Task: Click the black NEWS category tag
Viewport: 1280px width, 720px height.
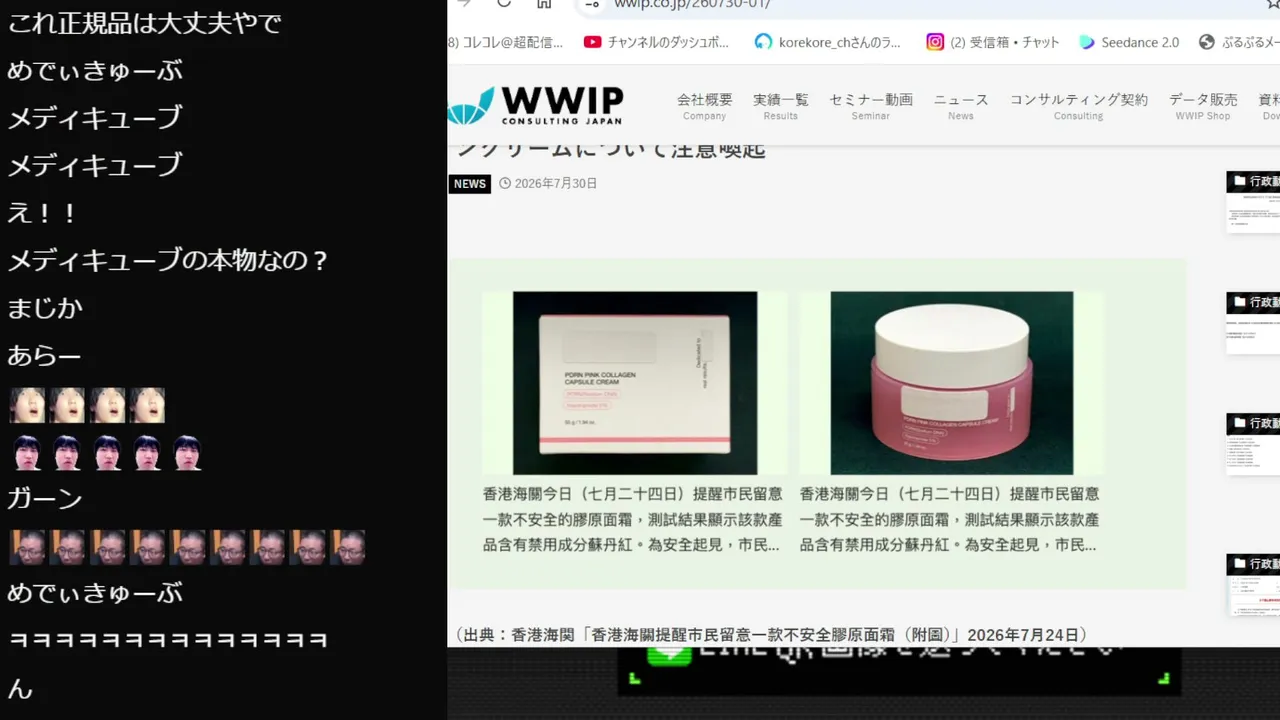Action: pos(469,184)
